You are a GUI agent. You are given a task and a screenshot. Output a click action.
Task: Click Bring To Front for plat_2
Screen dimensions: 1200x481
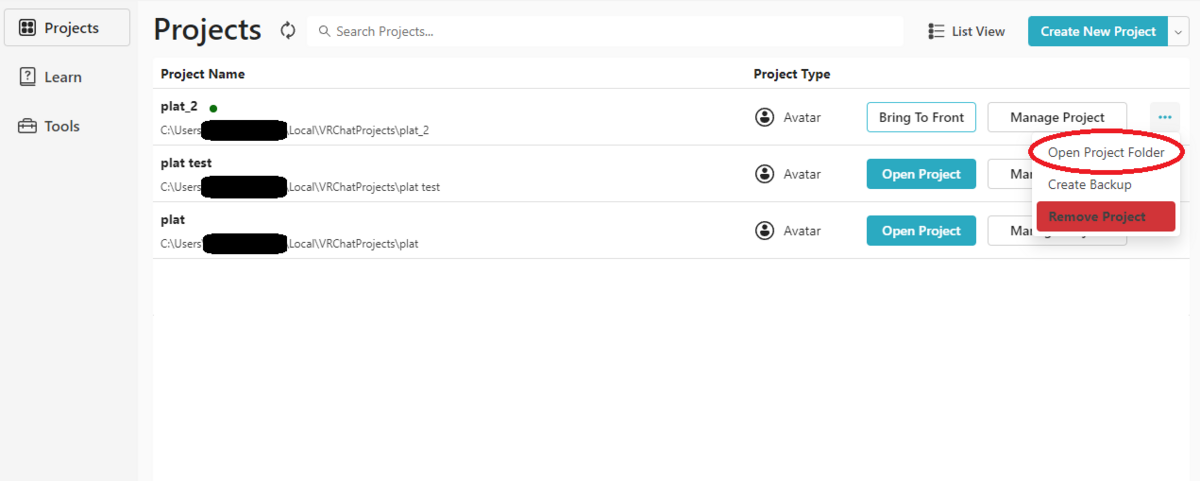tap(921, 117)
